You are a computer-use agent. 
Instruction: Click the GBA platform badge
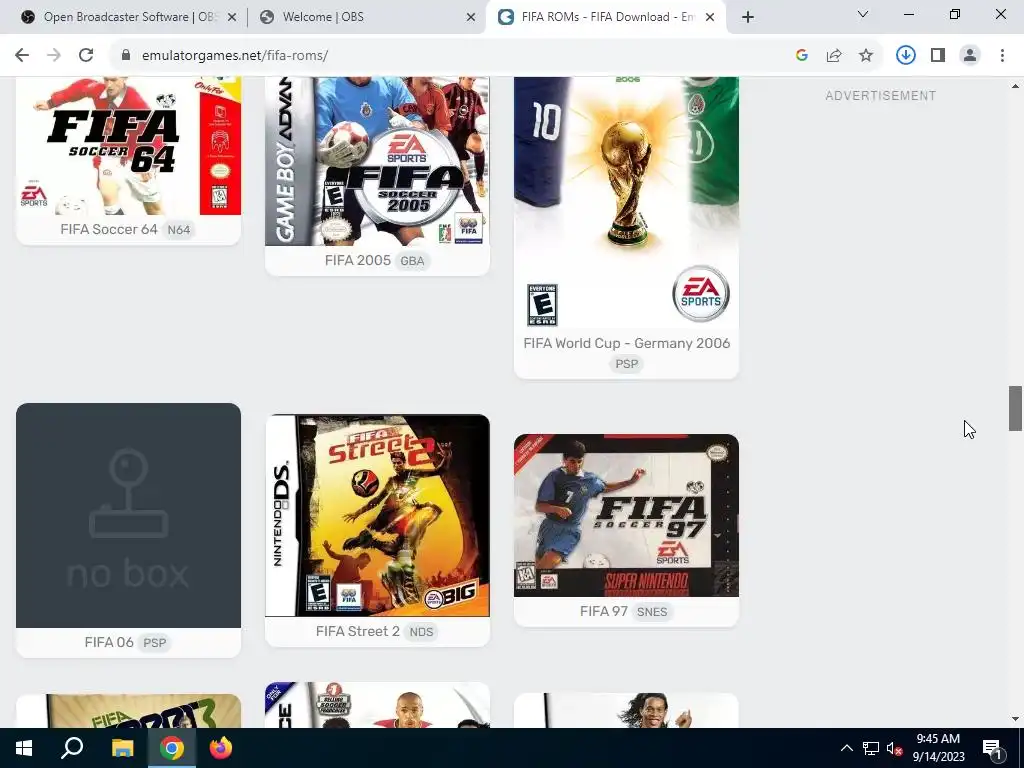[412, 261]
